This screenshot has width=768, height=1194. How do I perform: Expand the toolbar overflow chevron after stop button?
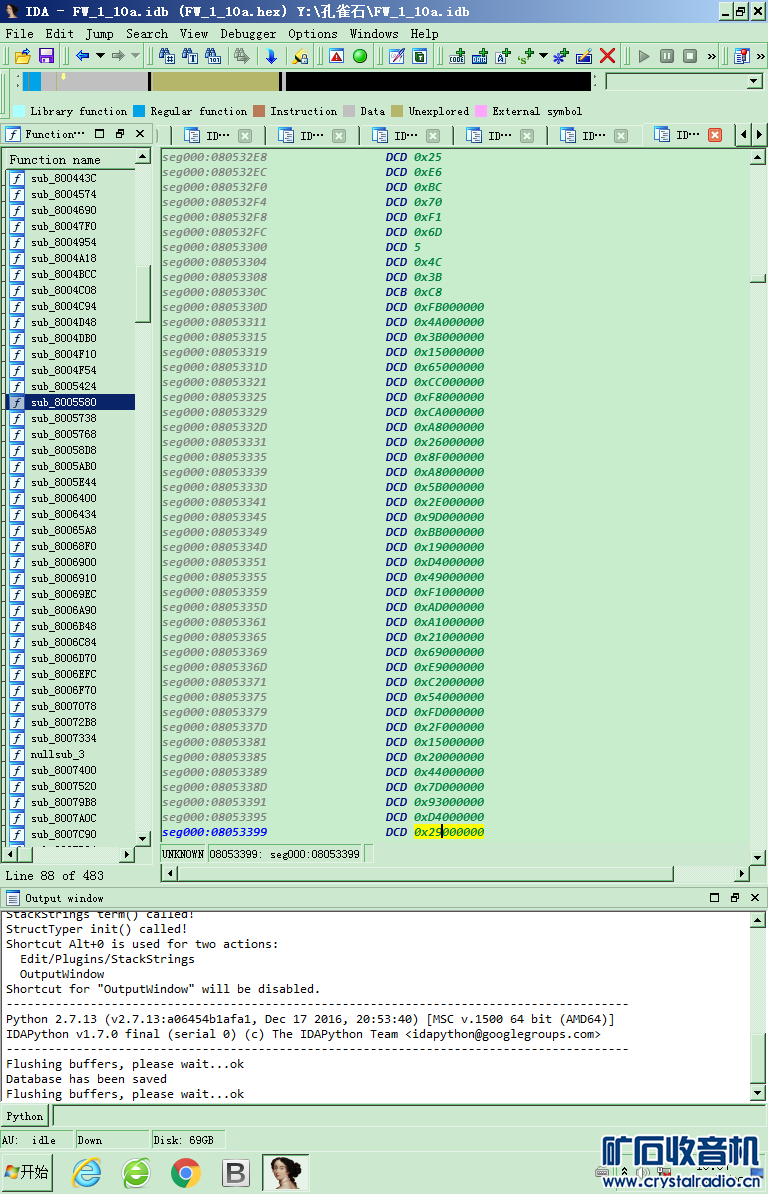[x=712, y=56]
